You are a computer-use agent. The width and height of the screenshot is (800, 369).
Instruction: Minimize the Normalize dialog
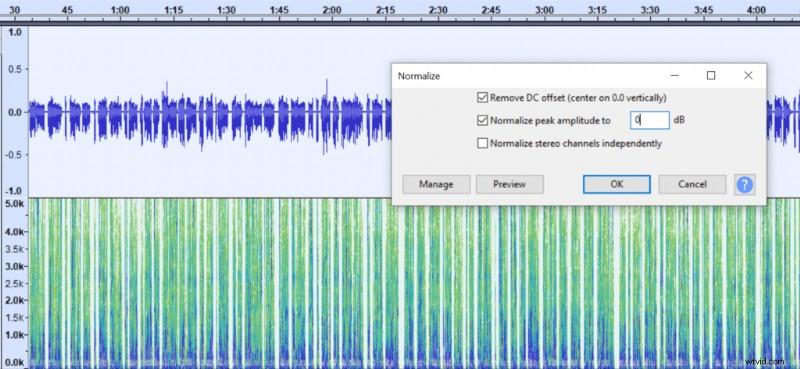(x=675, y=76)
